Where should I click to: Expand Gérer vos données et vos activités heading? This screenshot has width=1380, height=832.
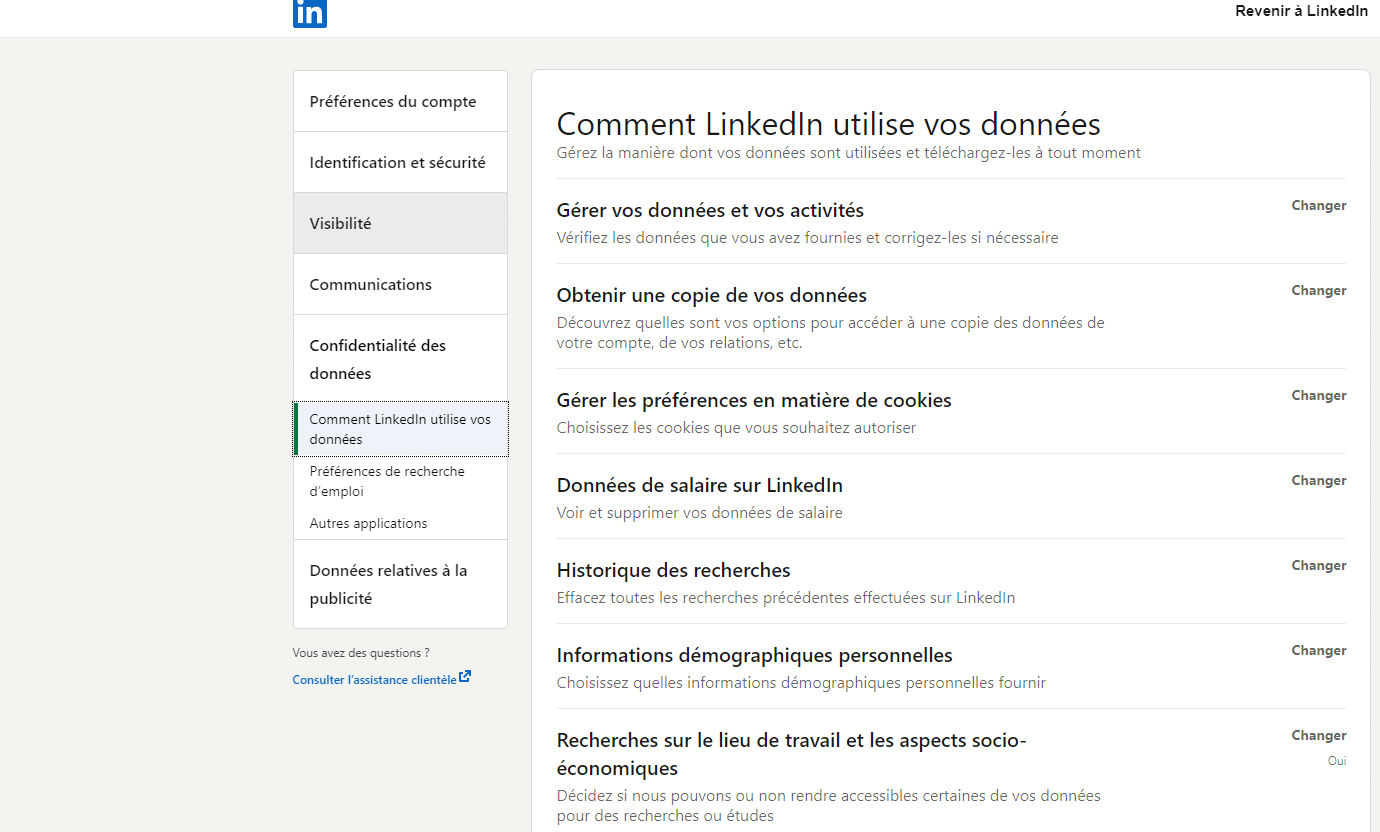[x=710, y=210]
